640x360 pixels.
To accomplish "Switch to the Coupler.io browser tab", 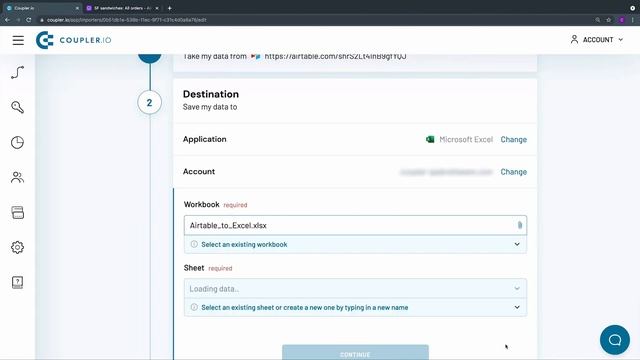I will 41,8.
